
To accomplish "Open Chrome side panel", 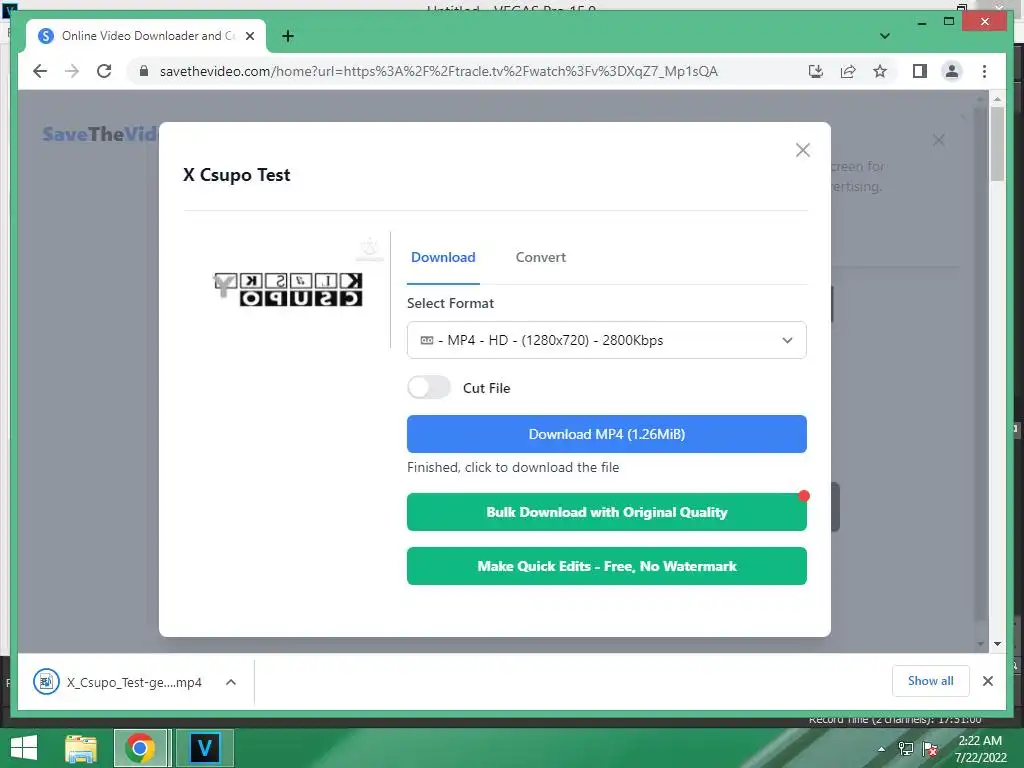I will (x=920, y=71).
